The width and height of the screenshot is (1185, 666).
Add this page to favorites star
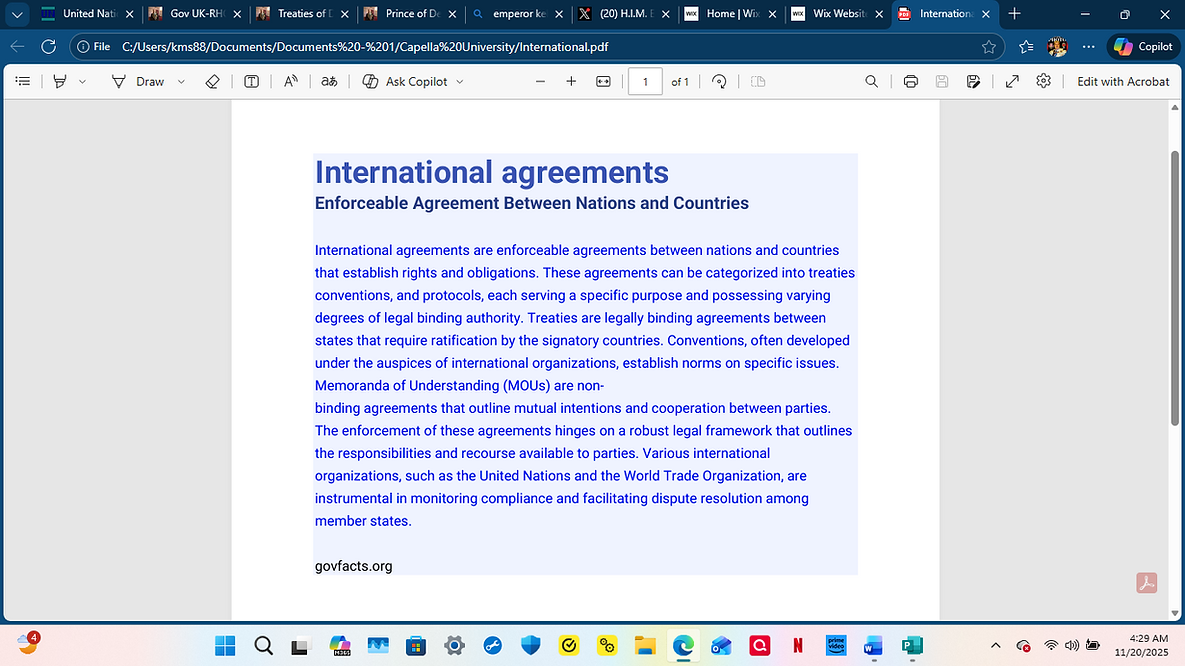point(987,46)
